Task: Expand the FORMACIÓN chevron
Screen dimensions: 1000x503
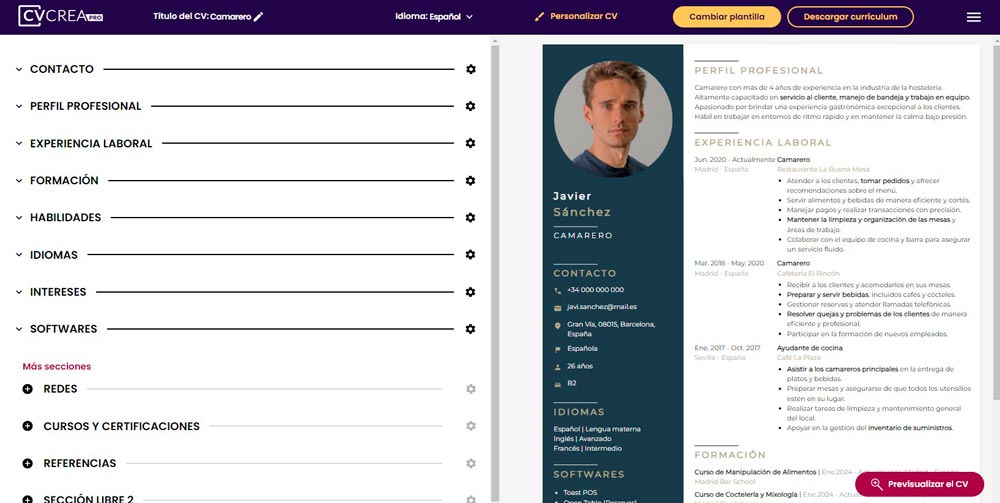Action: (x=19, y=180)
